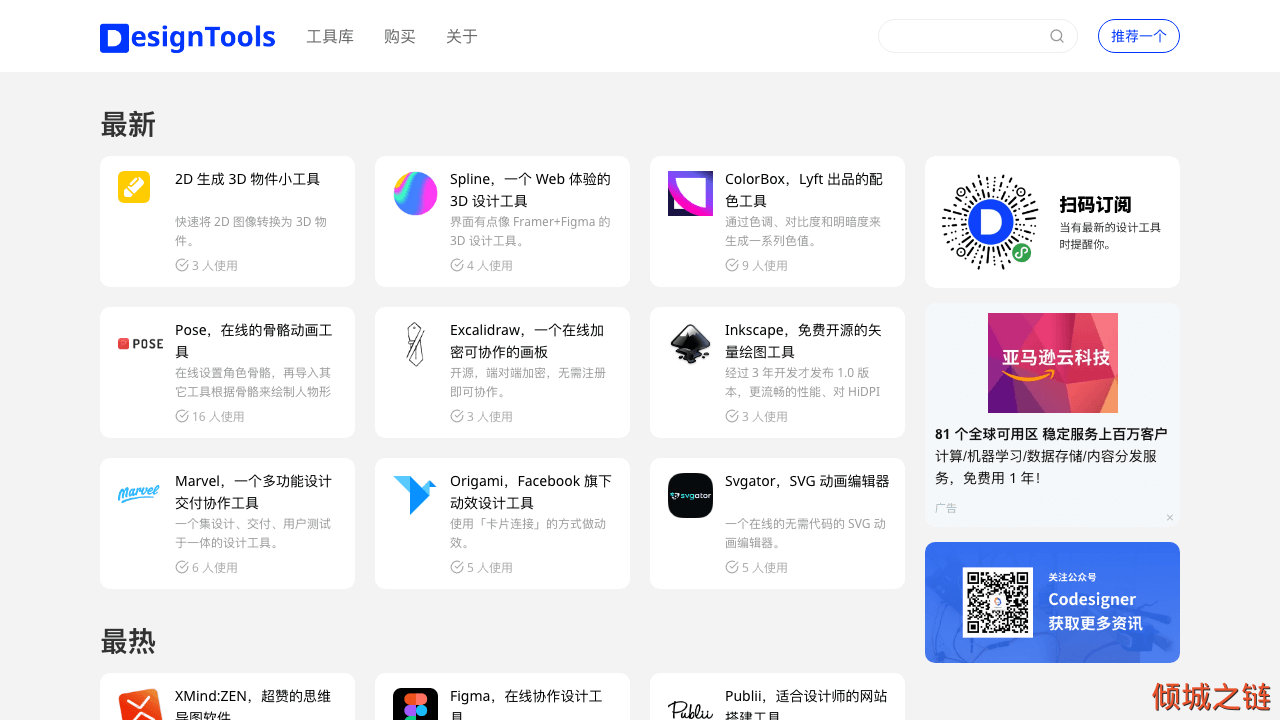
Task: Open the 81 个全球可用区 ad headline
Action: 1051,434
